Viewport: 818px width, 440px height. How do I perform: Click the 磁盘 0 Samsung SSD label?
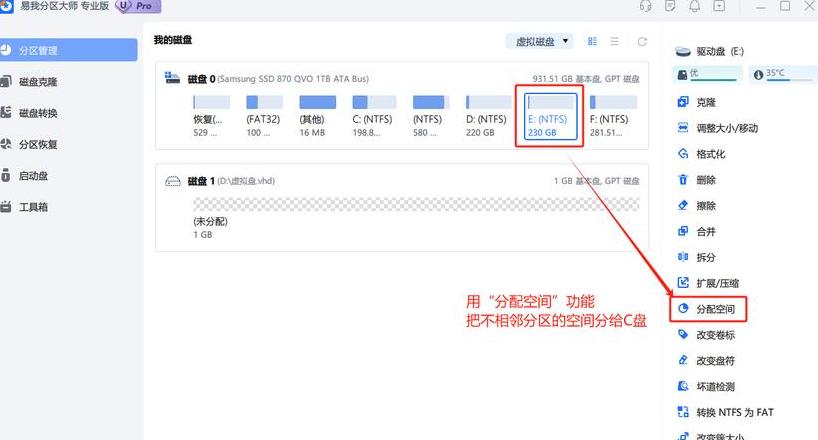tap(278, 79)
